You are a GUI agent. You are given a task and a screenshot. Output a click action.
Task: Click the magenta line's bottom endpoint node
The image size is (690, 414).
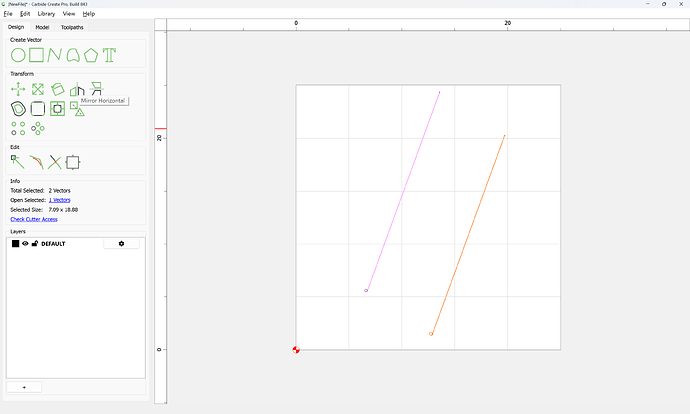click(x=366, y=290)
